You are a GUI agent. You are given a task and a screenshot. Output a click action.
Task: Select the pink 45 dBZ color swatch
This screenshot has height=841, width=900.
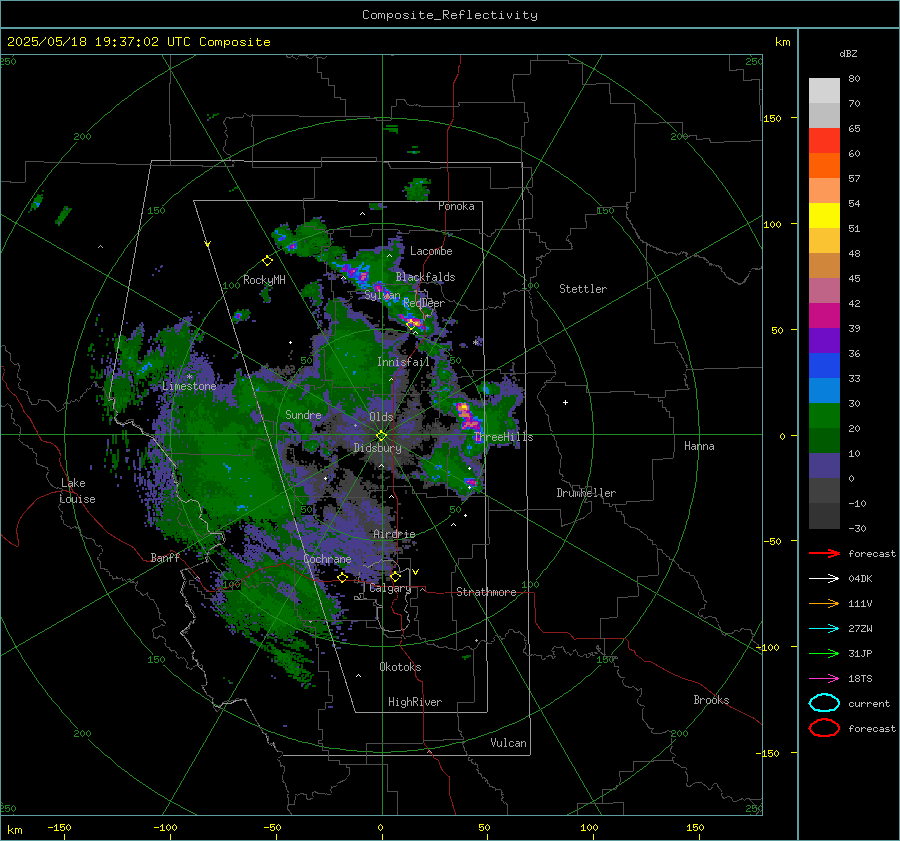click(824, 290)
